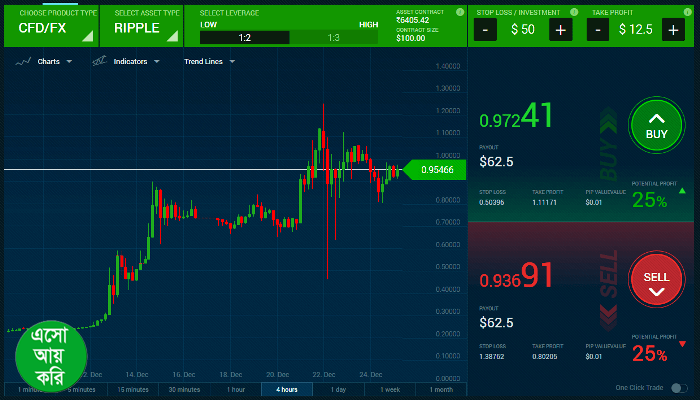Click the info icon beside Stop Loss / Investment
The width and height of the screenshot is (700, 400).
(x=572, y=10)
